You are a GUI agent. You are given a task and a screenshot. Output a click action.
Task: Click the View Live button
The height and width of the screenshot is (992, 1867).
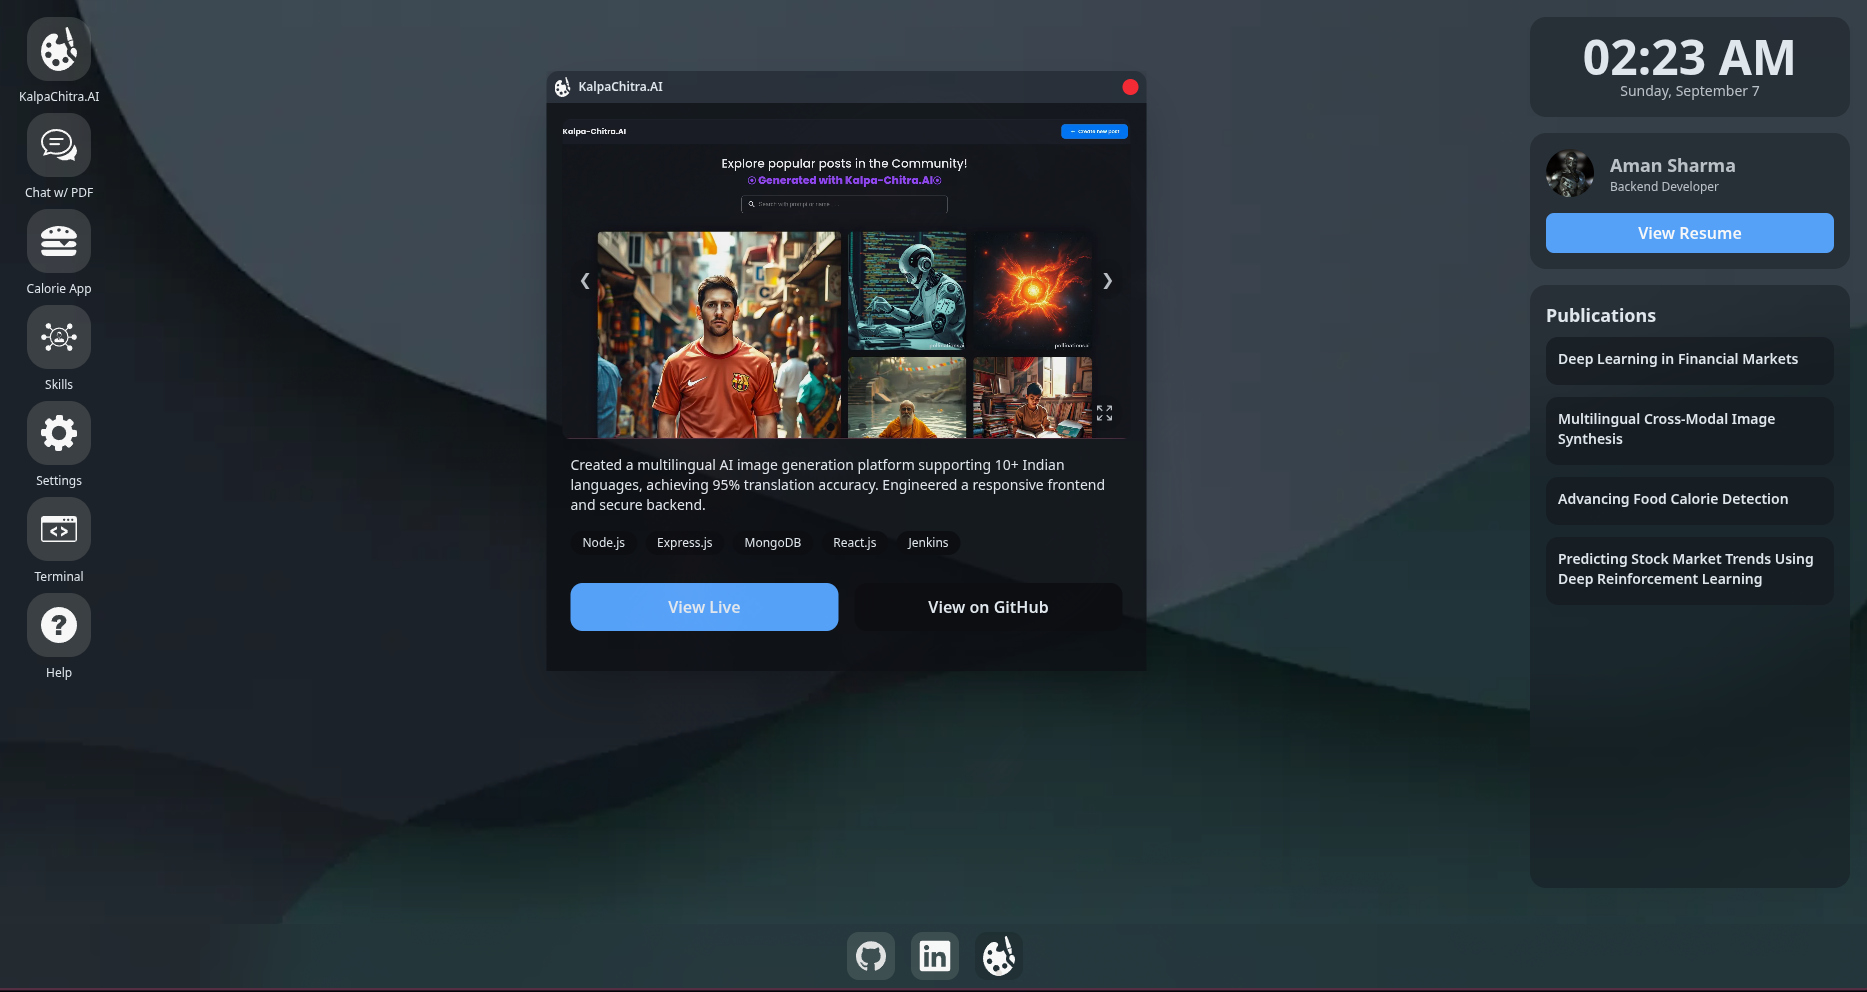pyautogui.click(x=704, y=607)
